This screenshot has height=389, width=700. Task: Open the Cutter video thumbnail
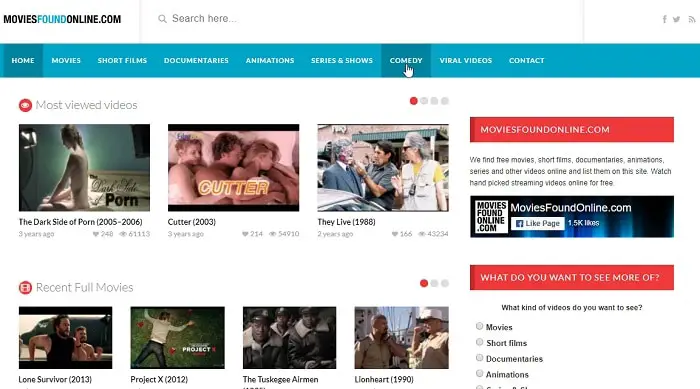pos(233,167)
